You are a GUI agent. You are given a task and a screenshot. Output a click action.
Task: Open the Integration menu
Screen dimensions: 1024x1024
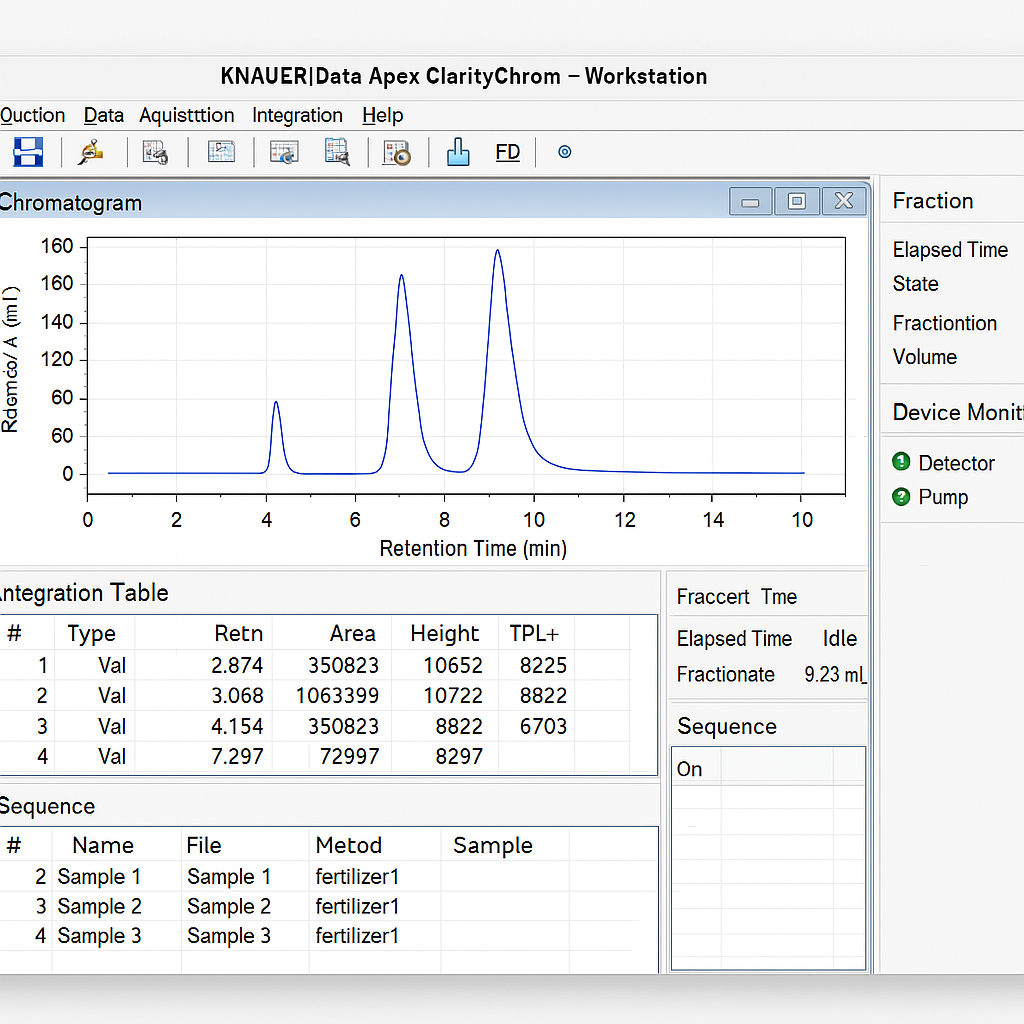click(x=297, y=115)
